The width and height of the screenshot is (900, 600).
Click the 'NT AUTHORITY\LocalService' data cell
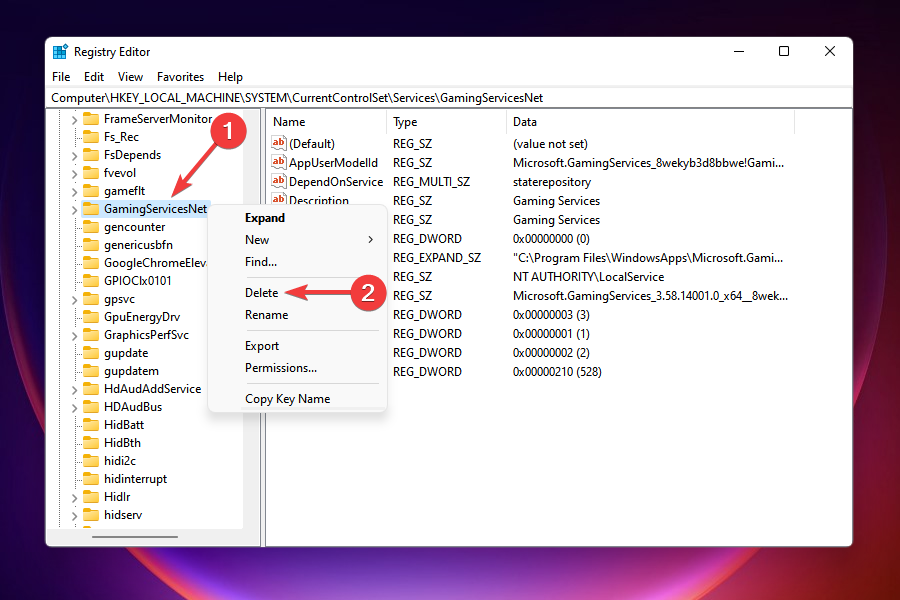(588, 277)
